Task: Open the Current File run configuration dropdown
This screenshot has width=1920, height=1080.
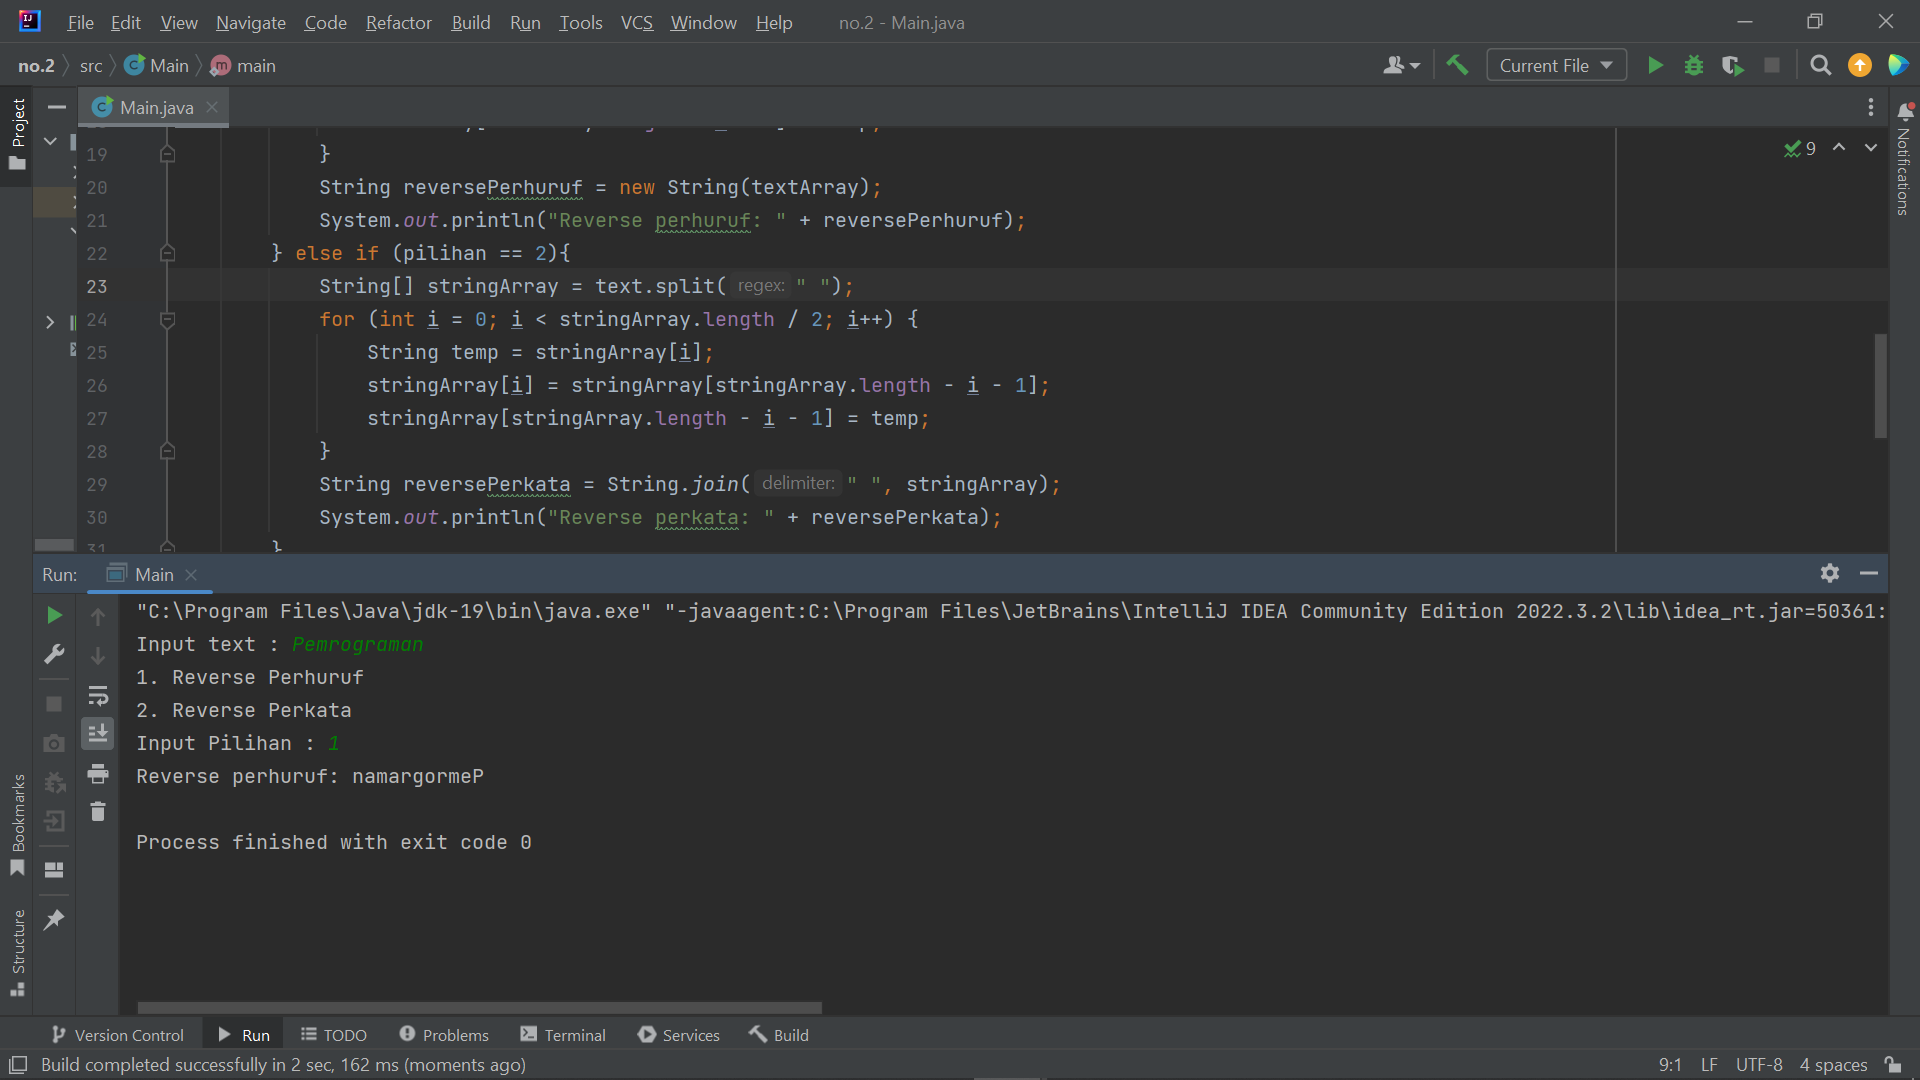Action: tap(1556, 65)
